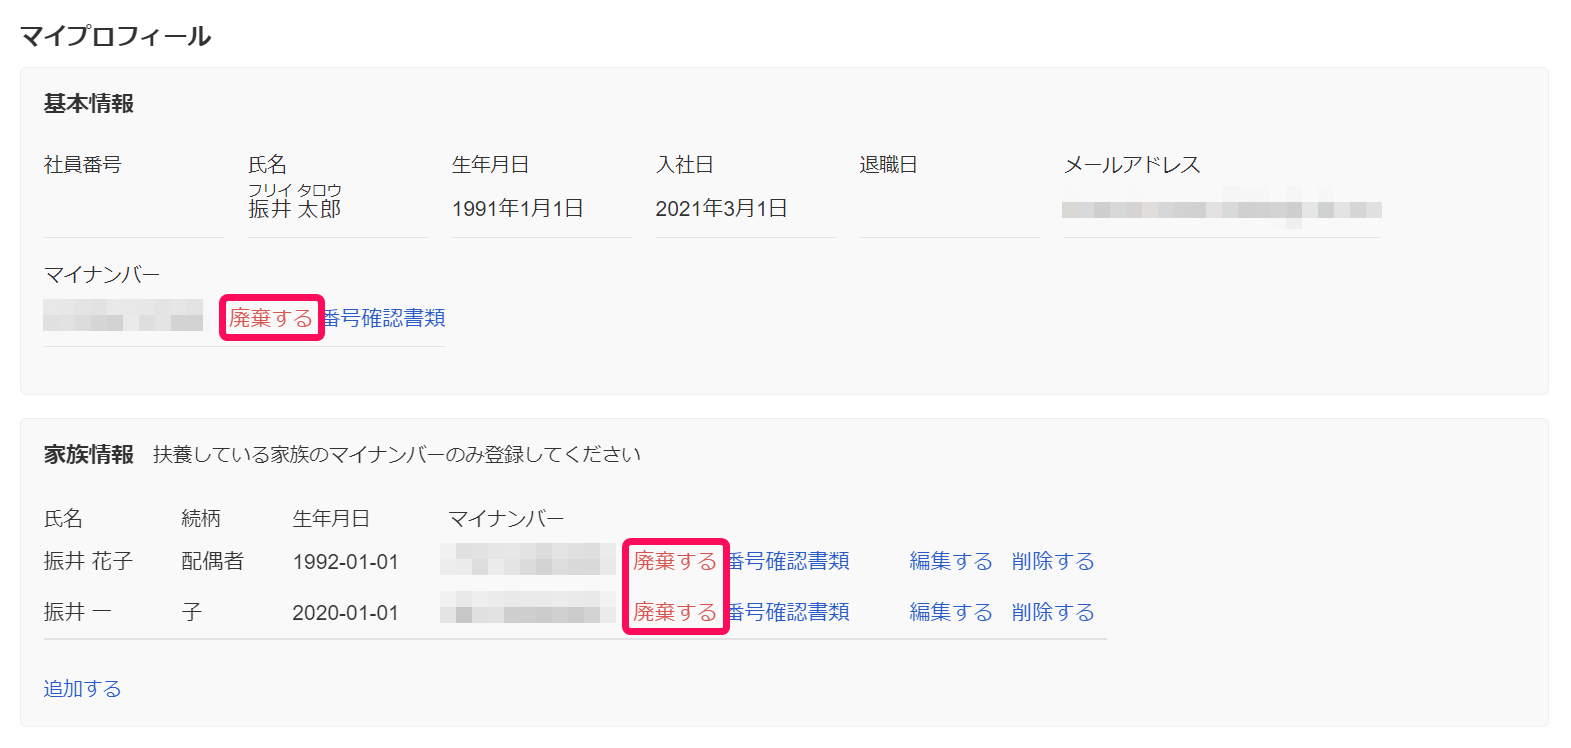The image size is (1571, 748).
Task: Click 廃棄する for child 振井 一
Action: coord(675,612)
